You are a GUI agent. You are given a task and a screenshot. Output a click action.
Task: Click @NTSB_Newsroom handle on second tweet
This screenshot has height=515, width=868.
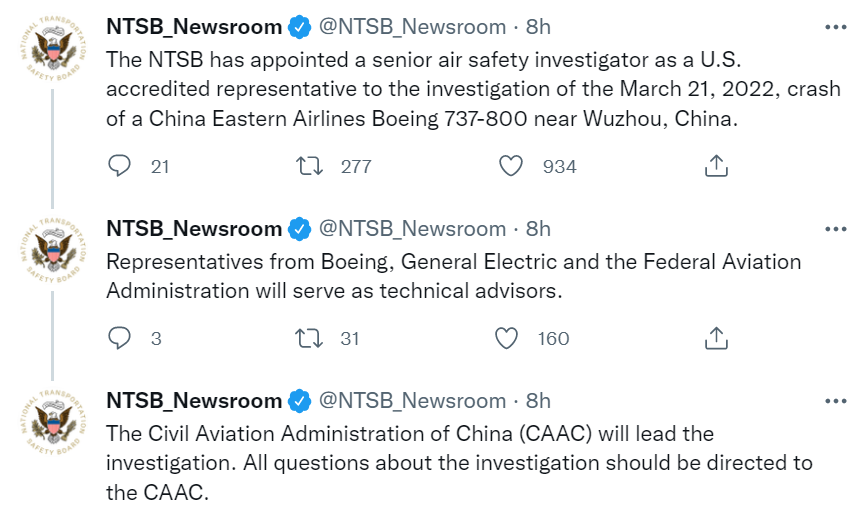click(412, 229)
